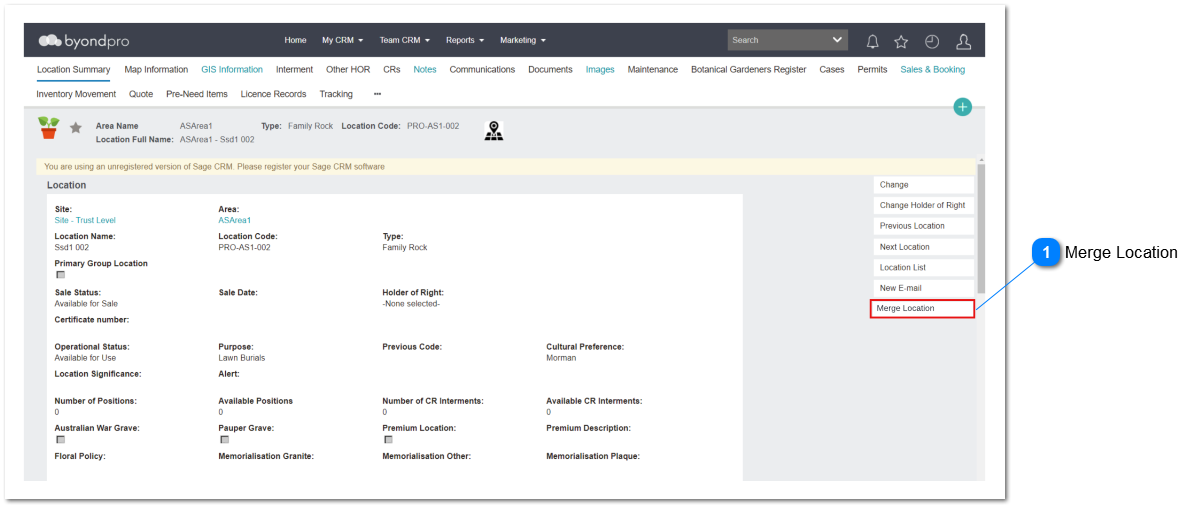This screenshot has height=508, width=1194.
Task: Click the Merge Location button
Action: coord(923,308)
